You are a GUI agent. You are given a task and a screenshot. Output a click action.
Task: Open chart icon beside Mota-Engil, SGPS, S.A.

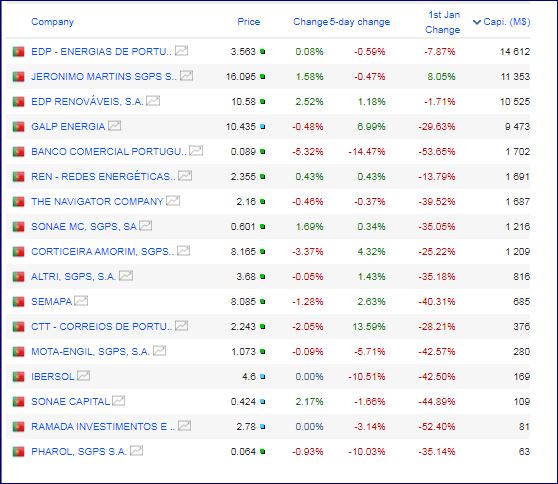tap(159, 351)
